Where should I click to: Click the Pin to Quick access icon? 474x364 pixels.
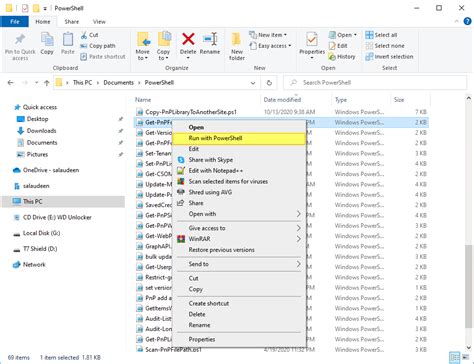coord(20,40)
